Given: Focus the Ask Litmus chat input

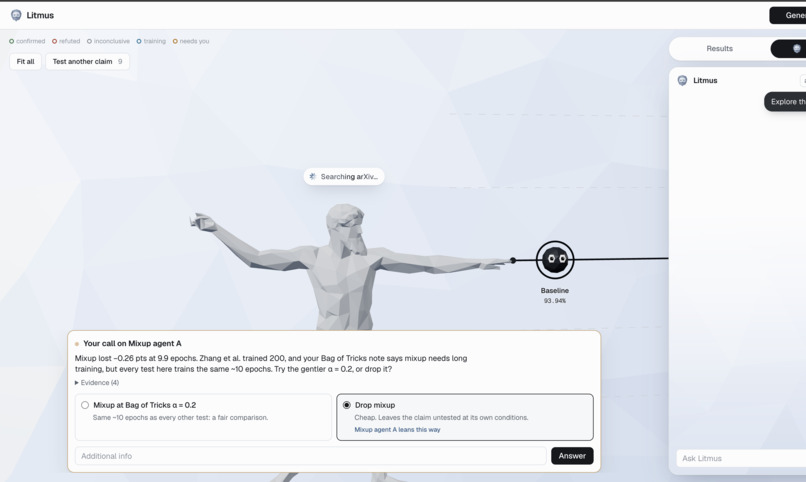Looking at the screenshot, I should pos(741,458).
